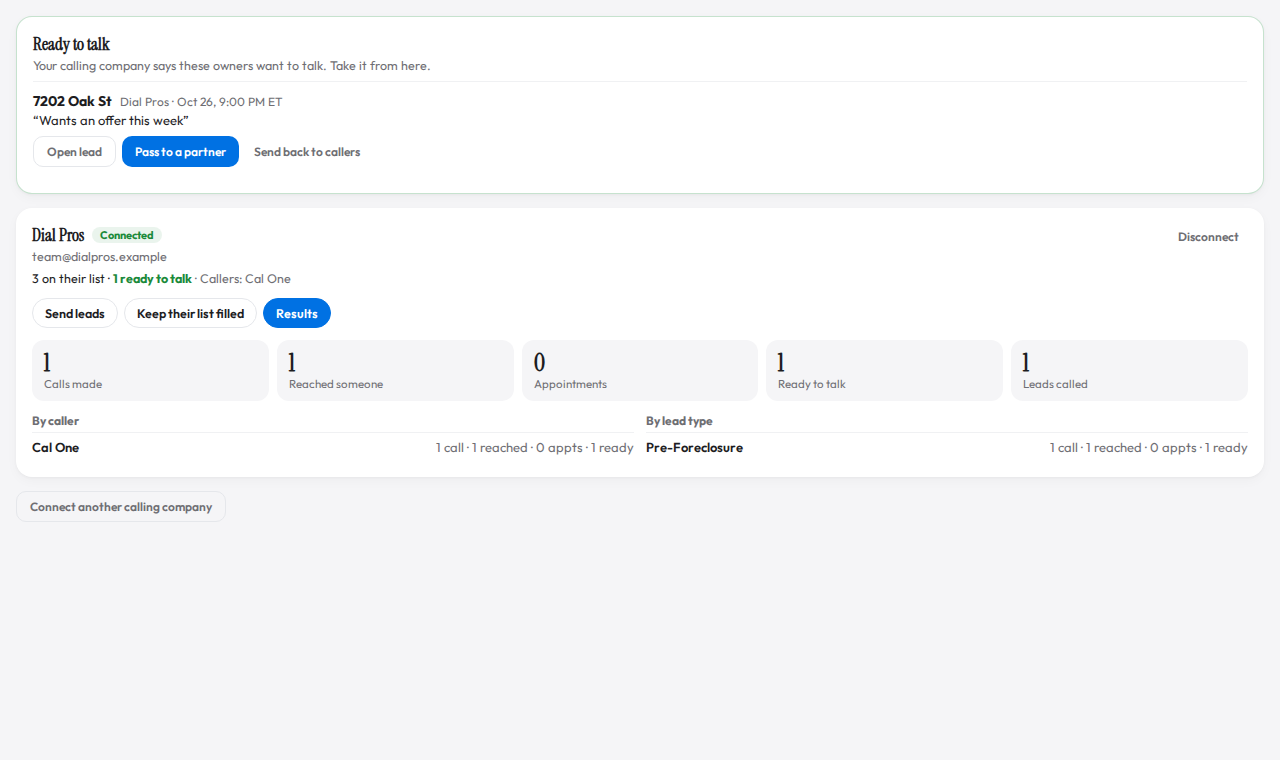
Task: Select the Cal One caller row
Action: 333,448
